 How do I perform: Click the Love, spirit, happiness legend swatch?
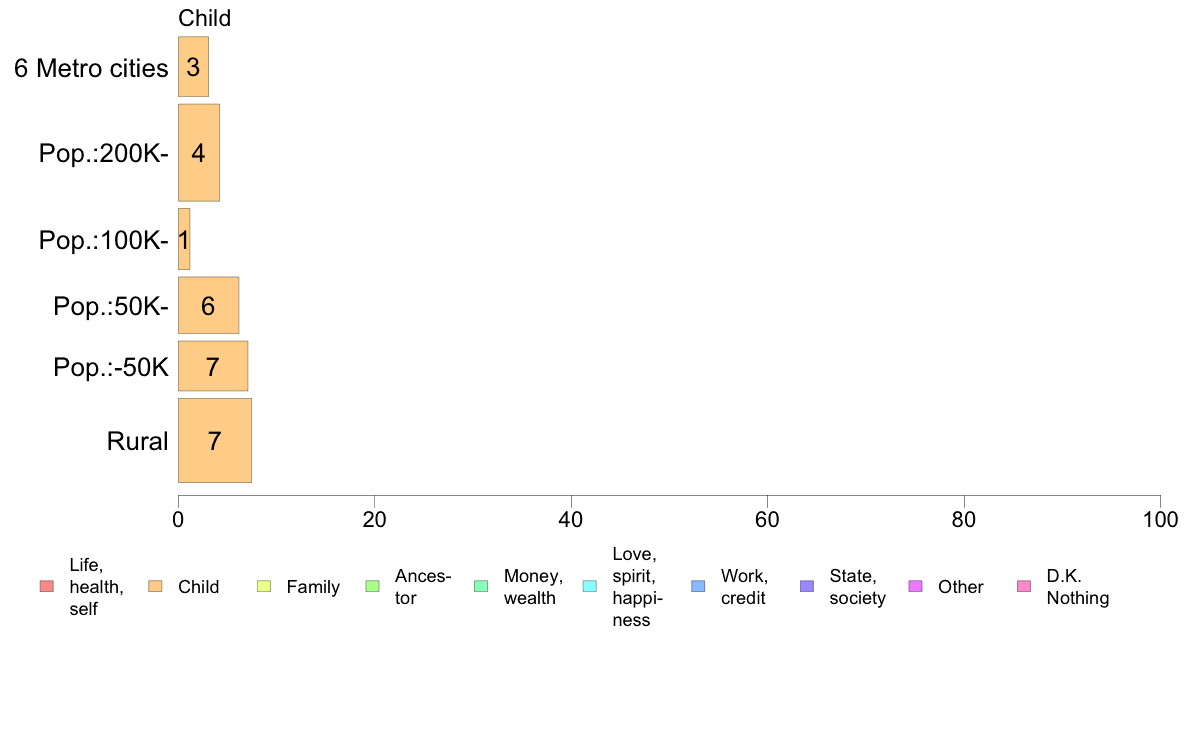pyautogui.click(x=589, y=587)
